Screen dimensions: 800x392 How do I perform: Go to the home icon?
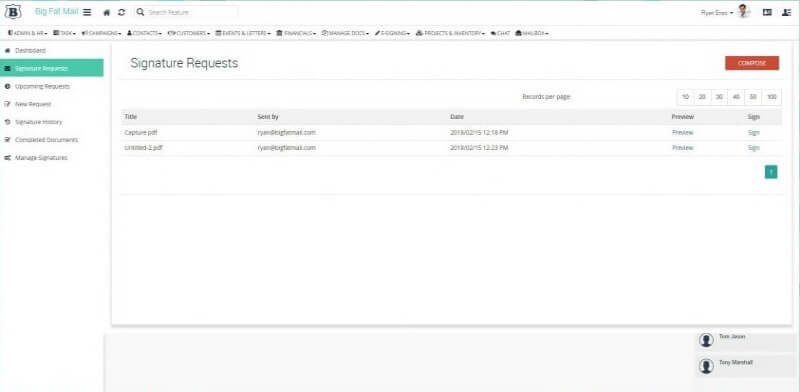click(x=107, y=12)
